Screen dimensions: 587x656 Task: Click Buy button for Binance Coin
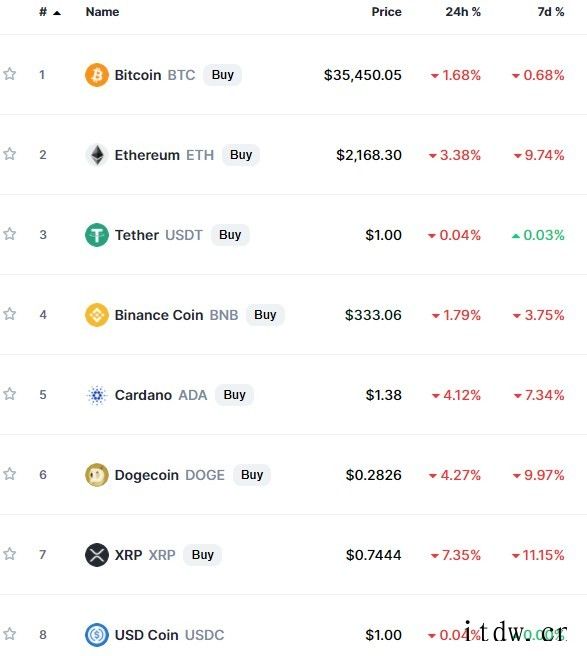265,315
